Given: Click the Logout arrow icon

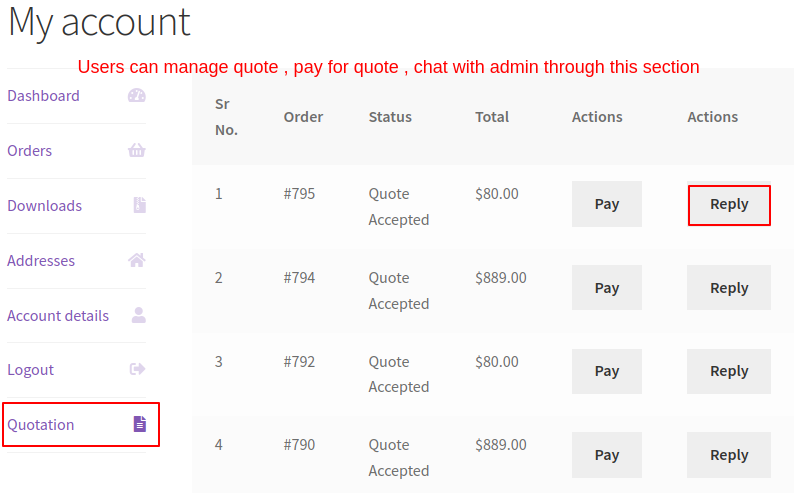Looking at the screenshot, I should (137, 369).
